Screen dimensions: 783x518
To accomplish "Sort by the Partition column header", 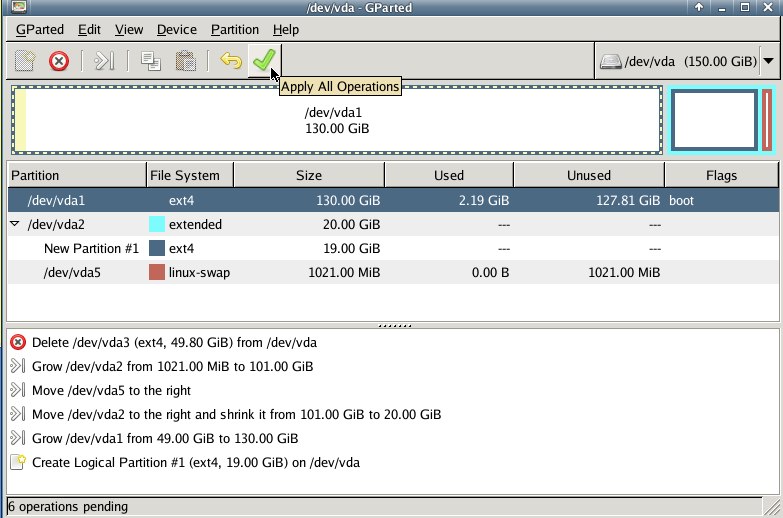I will [76, 175].
